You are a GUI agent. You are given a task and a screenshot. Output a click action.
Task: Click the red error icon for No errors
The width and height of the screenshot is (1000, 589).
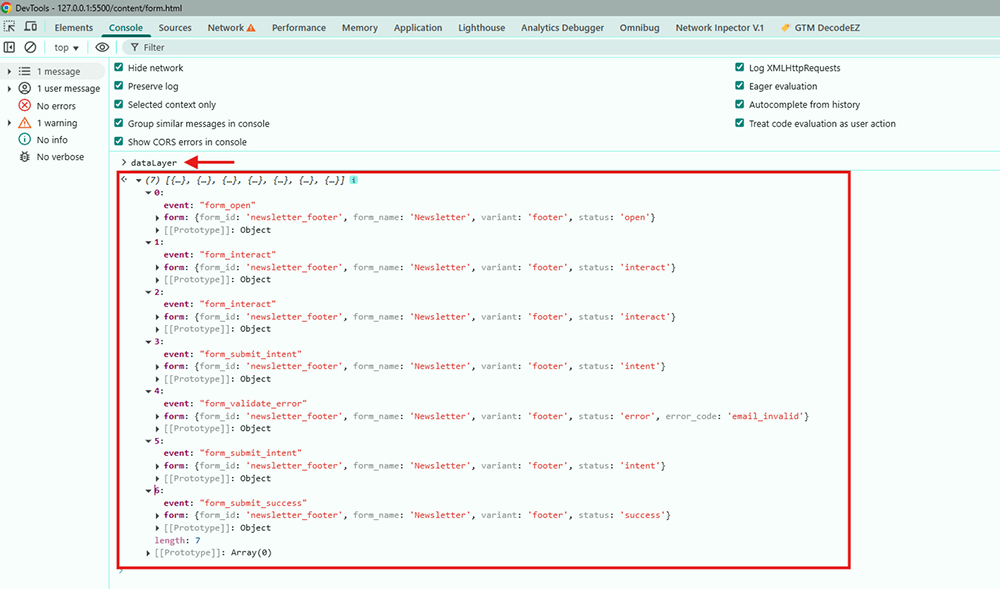[24, 105]
